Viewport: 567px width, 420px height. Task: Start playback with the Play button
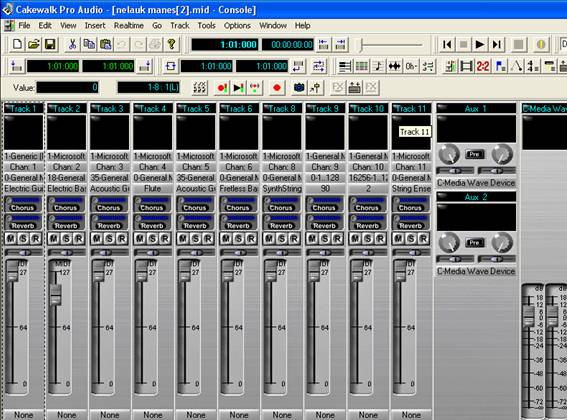point(480,44)
